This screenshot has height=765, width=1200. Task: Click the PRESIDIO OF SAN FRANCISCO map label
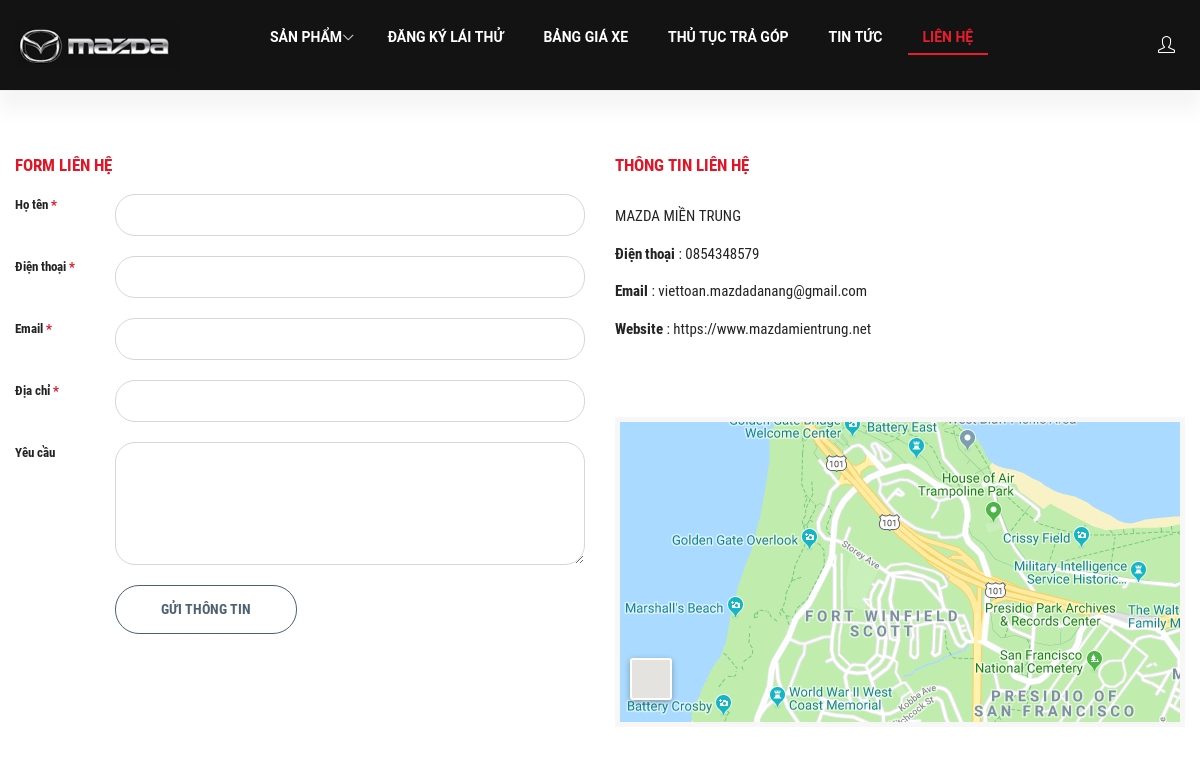(1055, 704)
